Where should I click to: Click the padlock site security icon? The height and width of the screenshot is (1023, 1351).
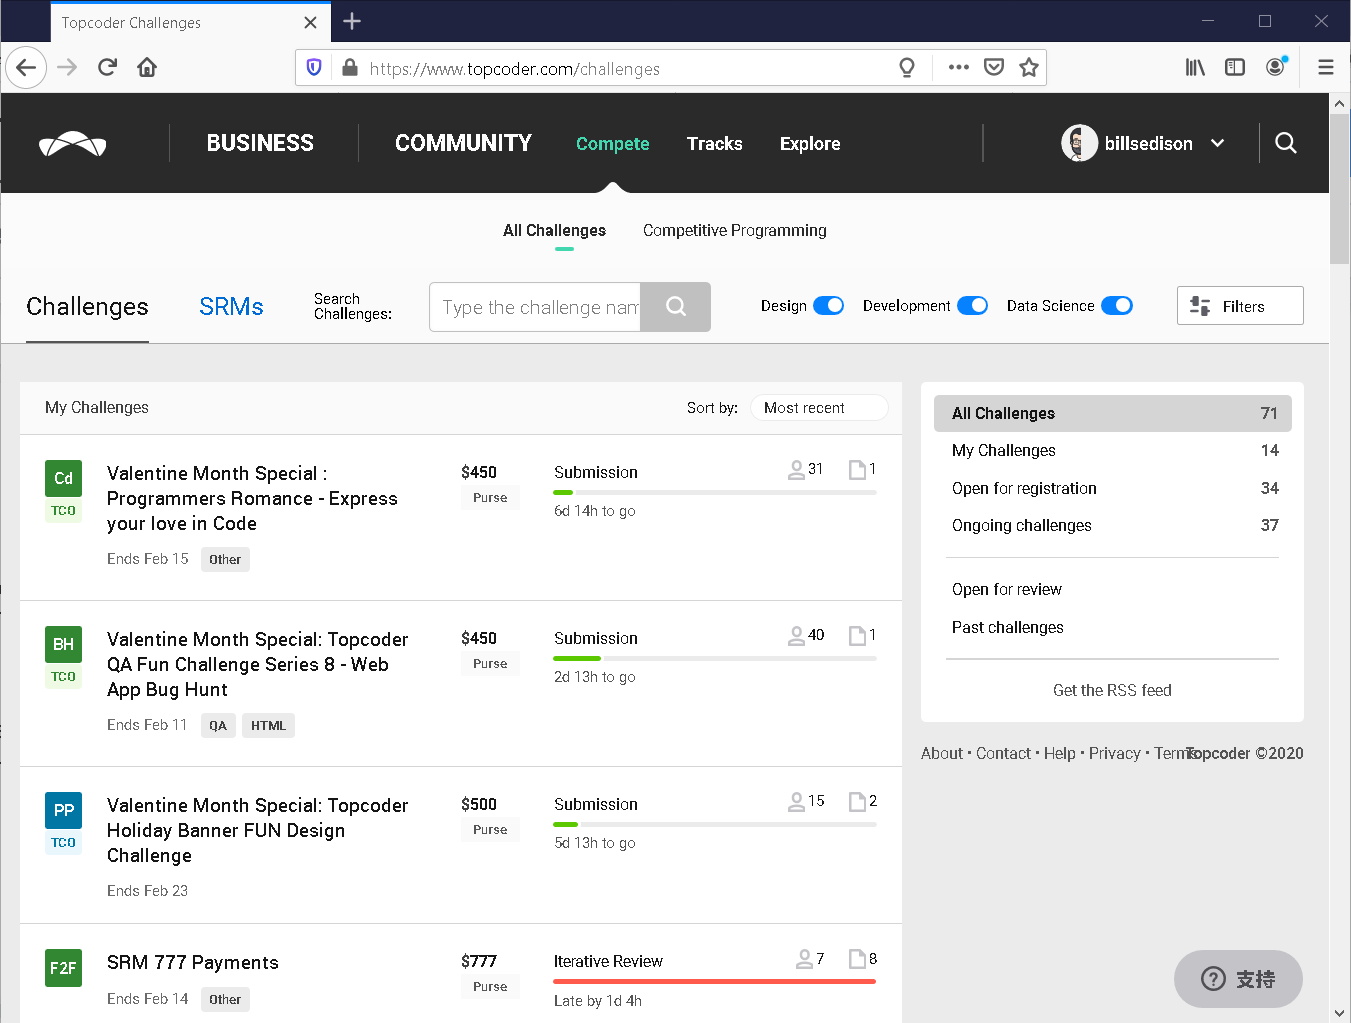[x=349, y=68]
